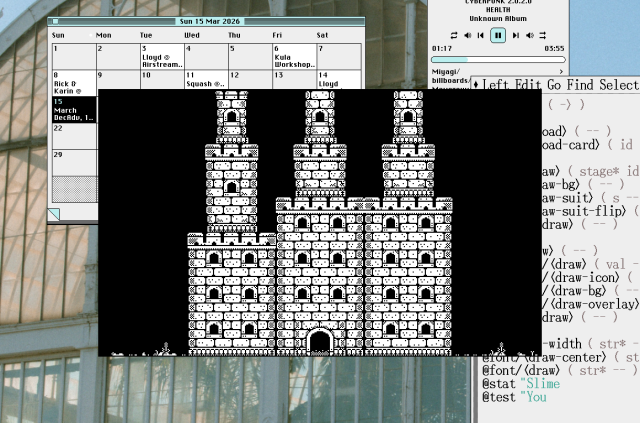
Task: Click the aw-suit-flip> line in the editor
Action: click(591, 212)
